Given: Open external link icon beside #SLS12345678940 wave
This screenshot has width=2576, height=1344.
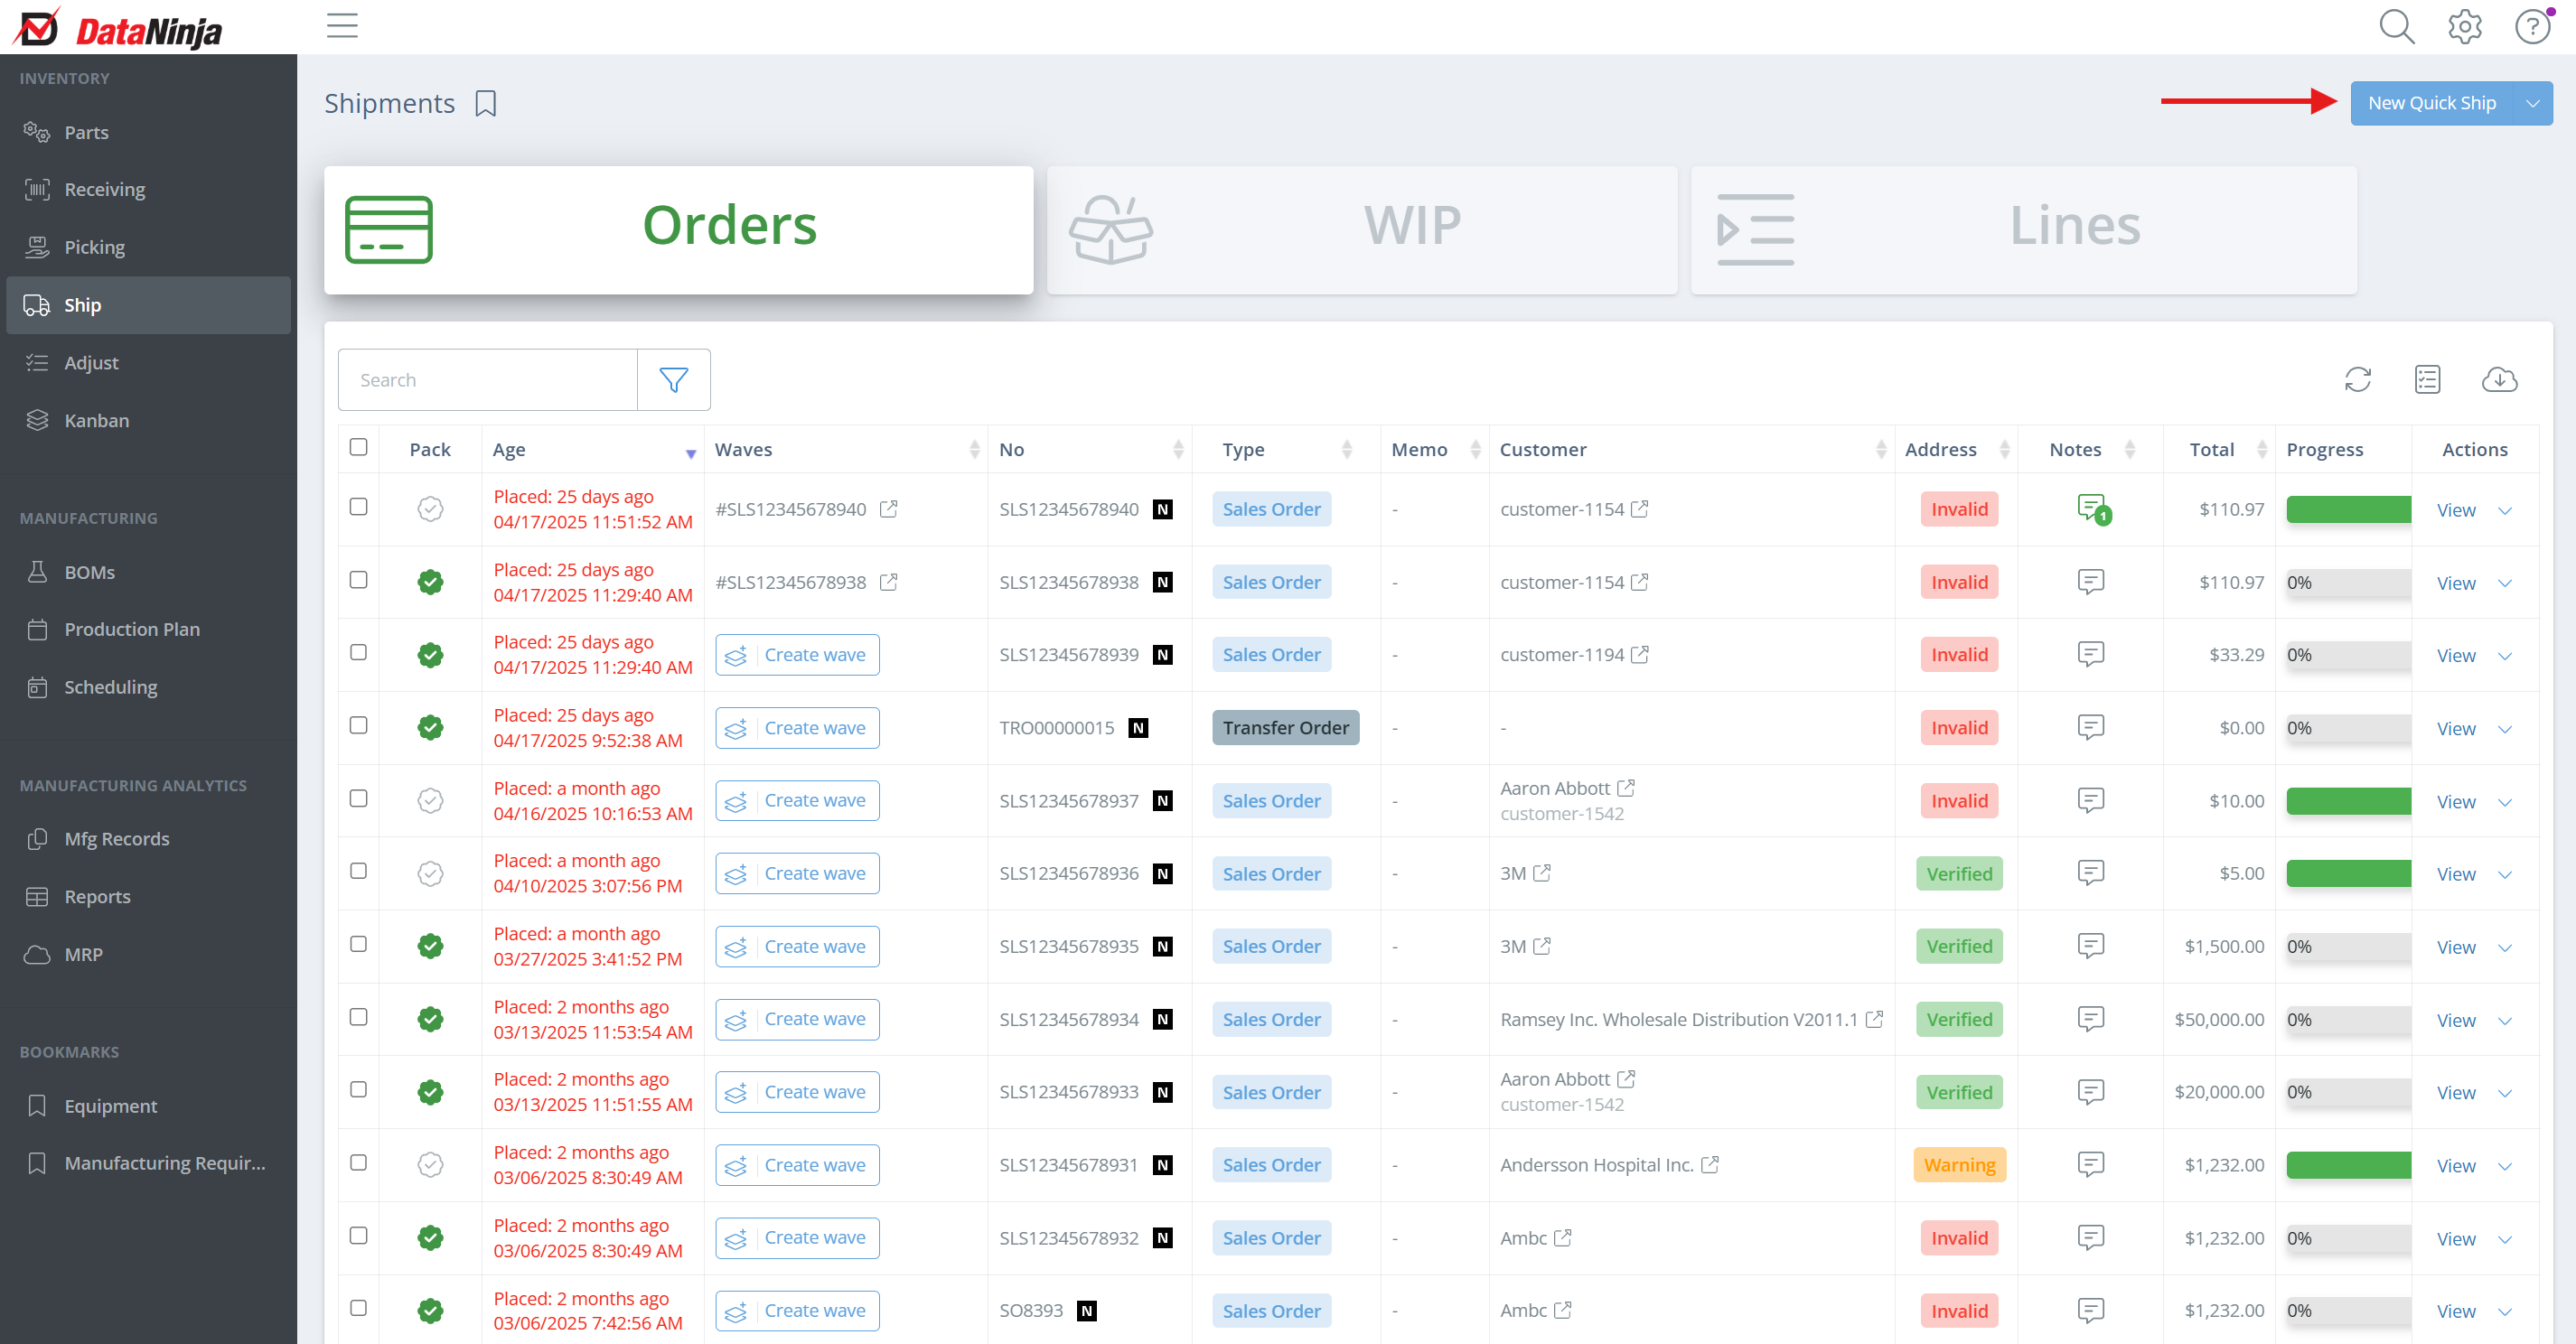Looking at the screenshot, I should [888, 509].
